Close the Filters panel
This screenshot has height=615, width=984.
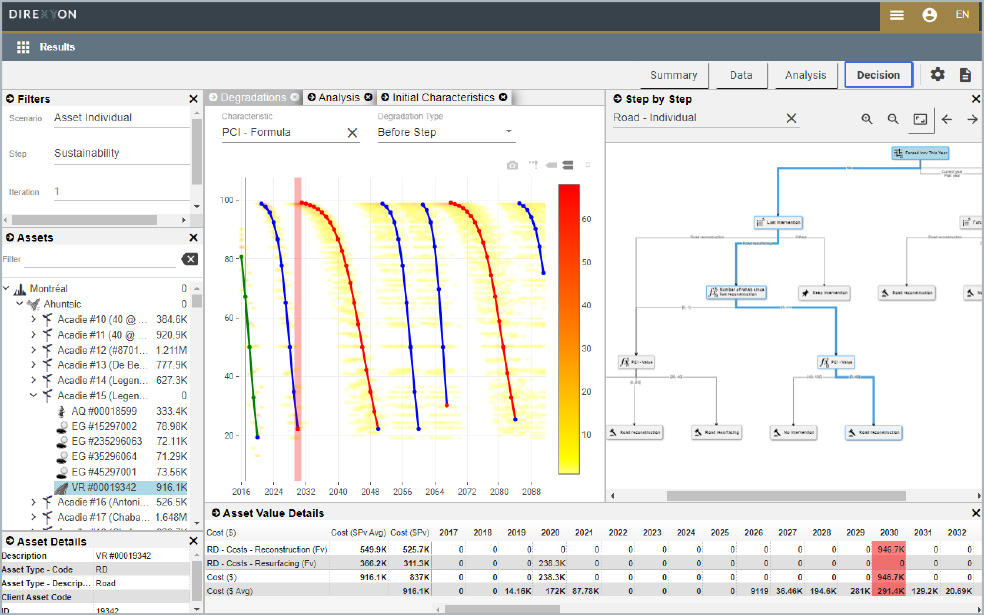tap(193, 99)
